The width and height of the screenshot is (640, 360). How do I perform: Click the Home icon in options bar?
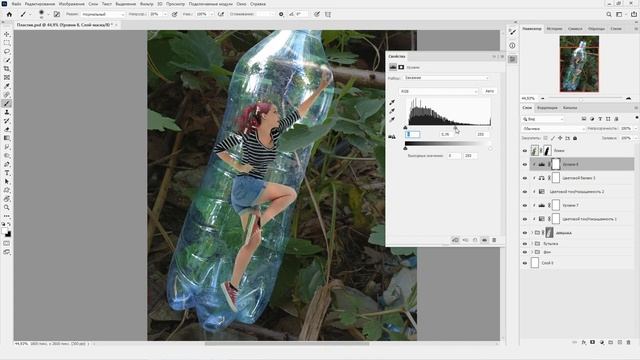coord(9,14)
